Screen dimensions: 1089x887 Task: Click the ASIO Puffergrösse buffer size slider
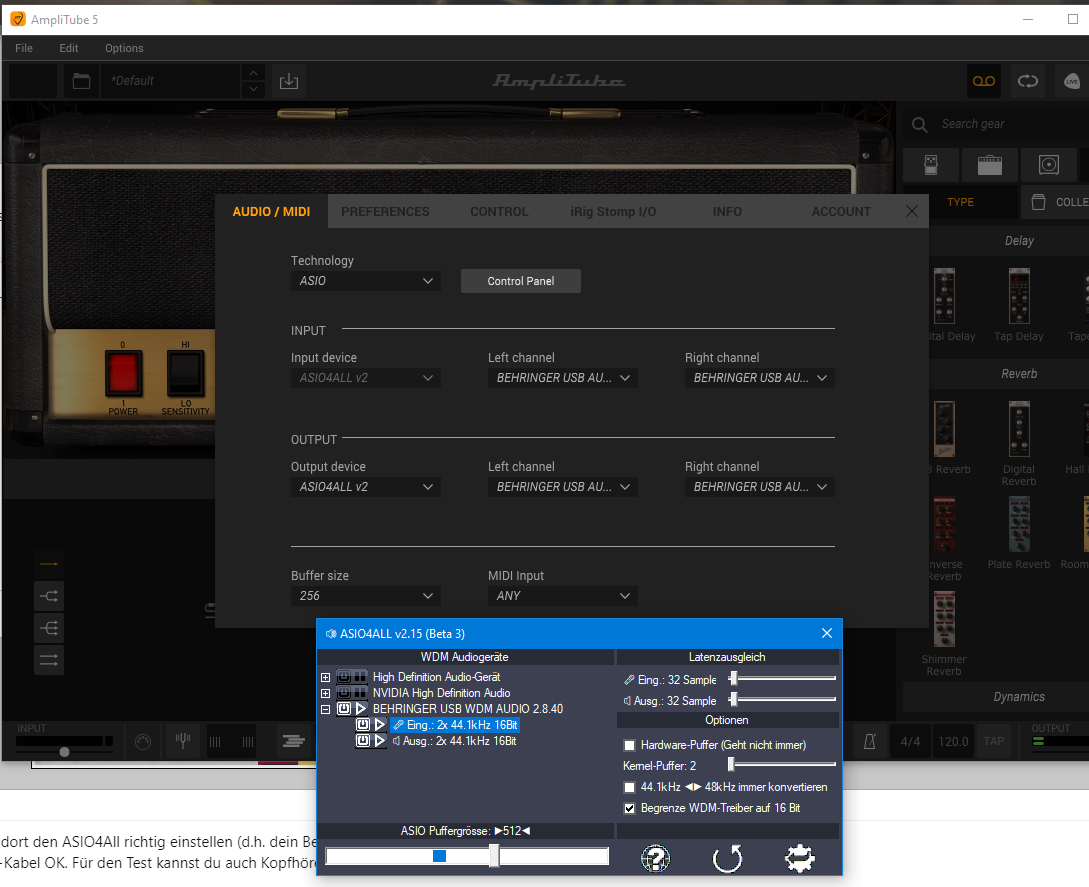tap(467, 856)
